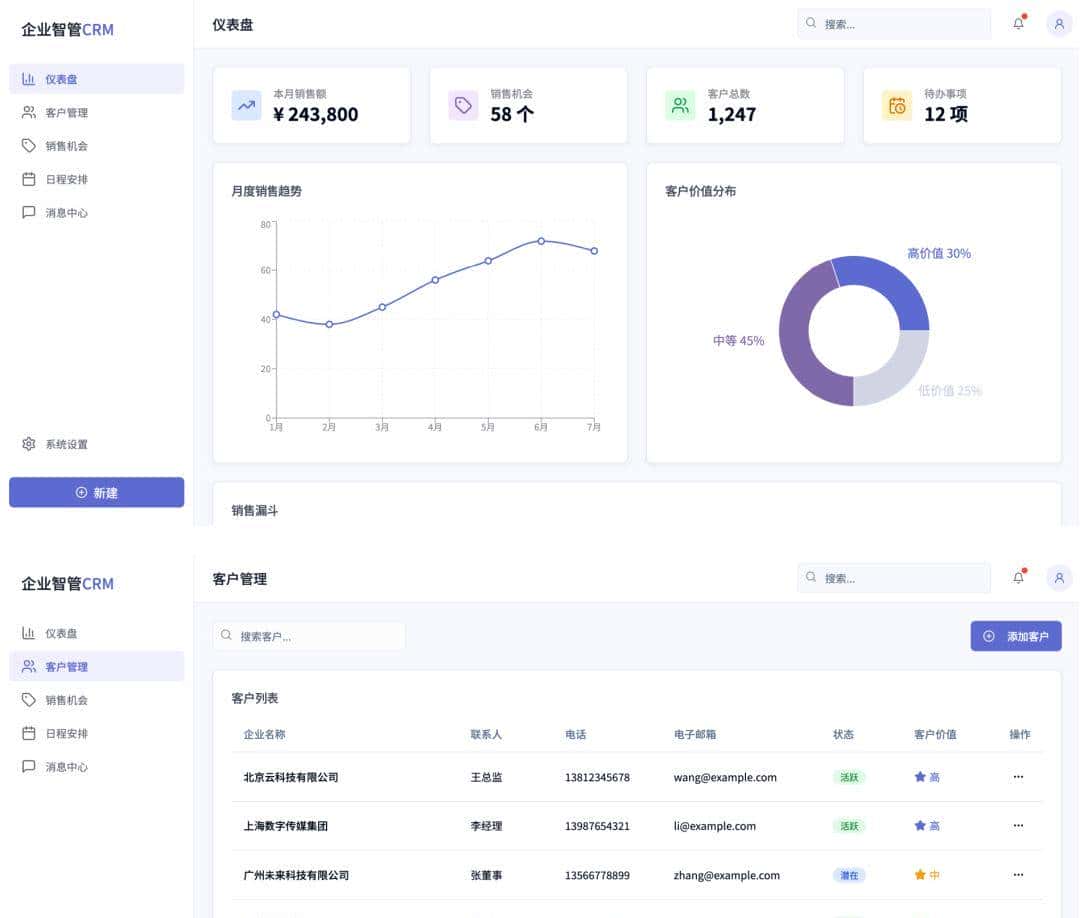
Task: Click the notification bell icon
Action: pos(1018,23)
